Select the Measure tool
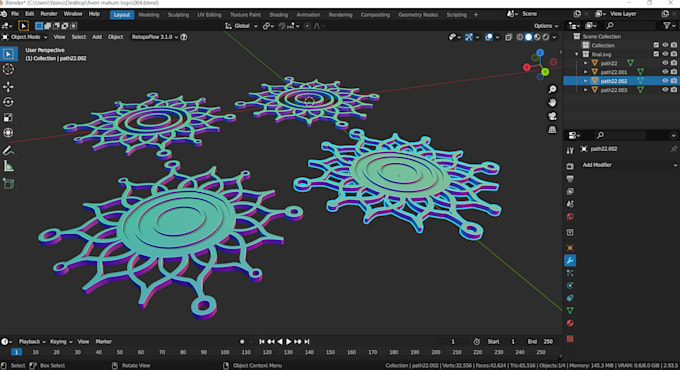This screenshot has height=370, width=680. coord(8,166)
